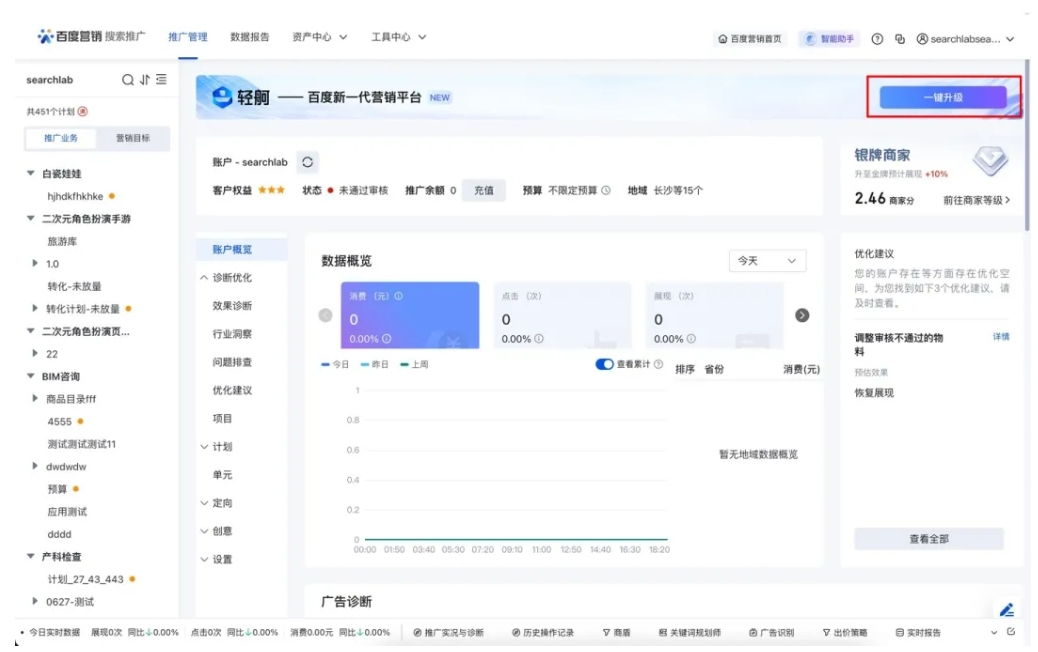Open the help question mark icon

point(877,39)
